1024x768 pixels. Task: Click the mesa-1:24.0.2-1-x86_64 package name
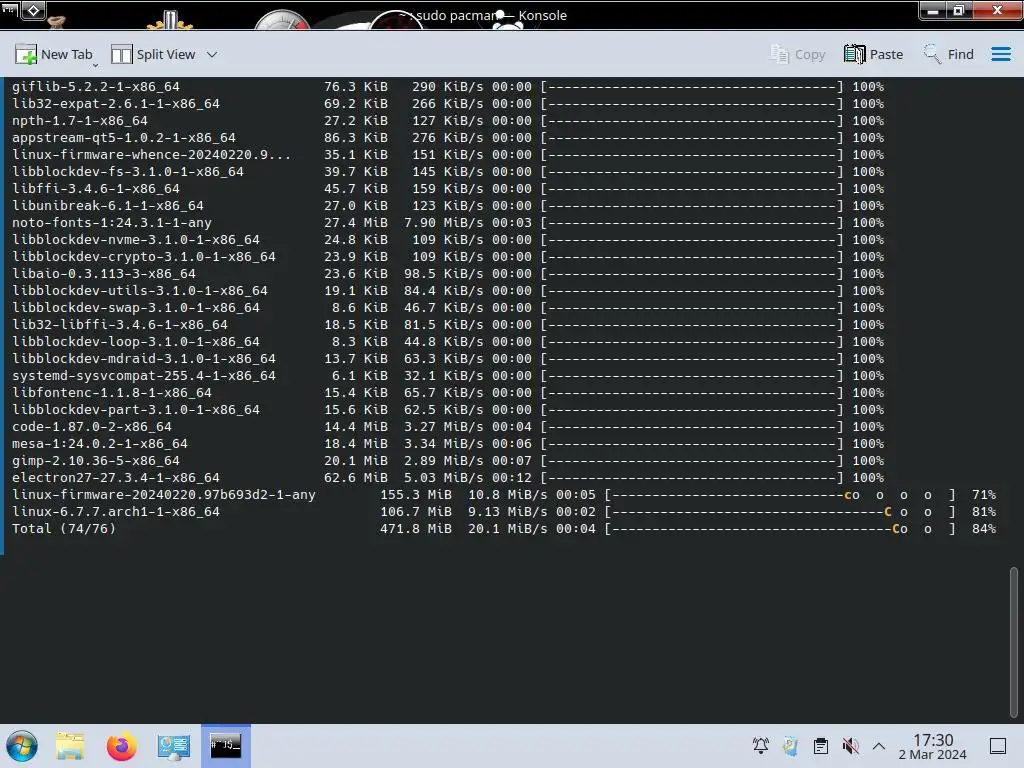coord(100,443)
